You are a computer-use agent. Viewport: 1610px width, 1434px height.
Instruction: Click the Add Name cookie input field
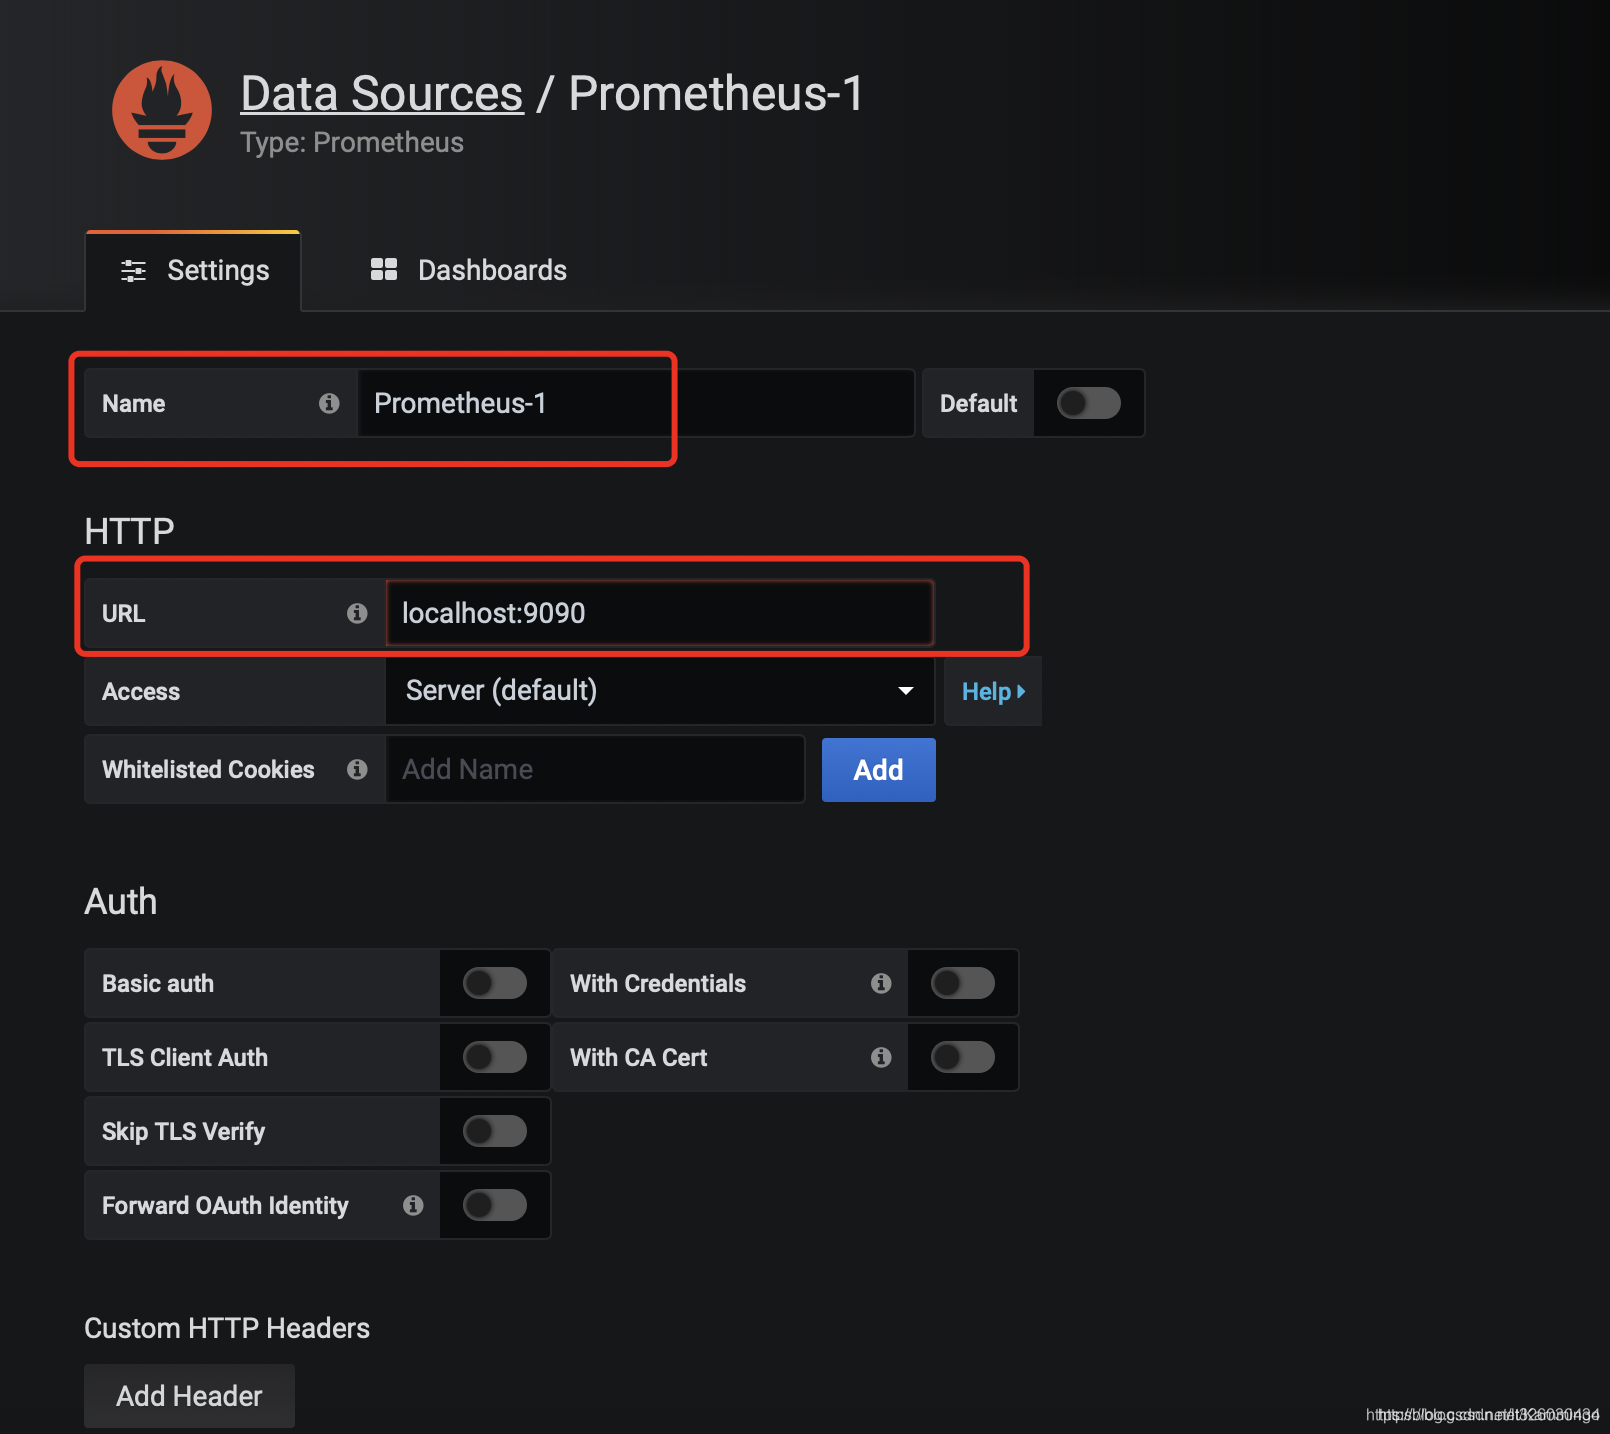point(595,769)
